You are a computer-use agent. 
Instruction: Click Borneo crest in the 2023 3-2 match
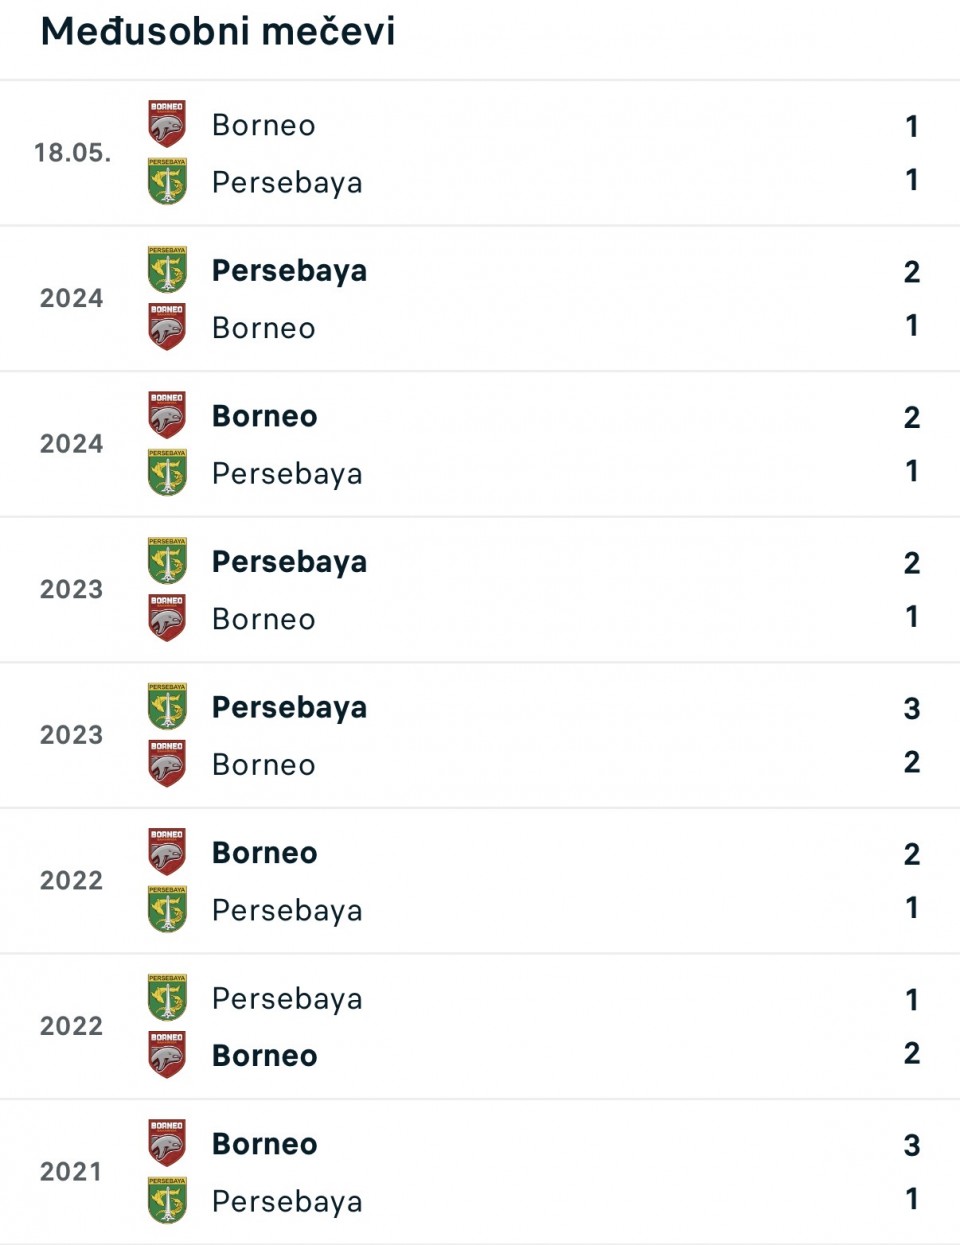tap(167, 764)
